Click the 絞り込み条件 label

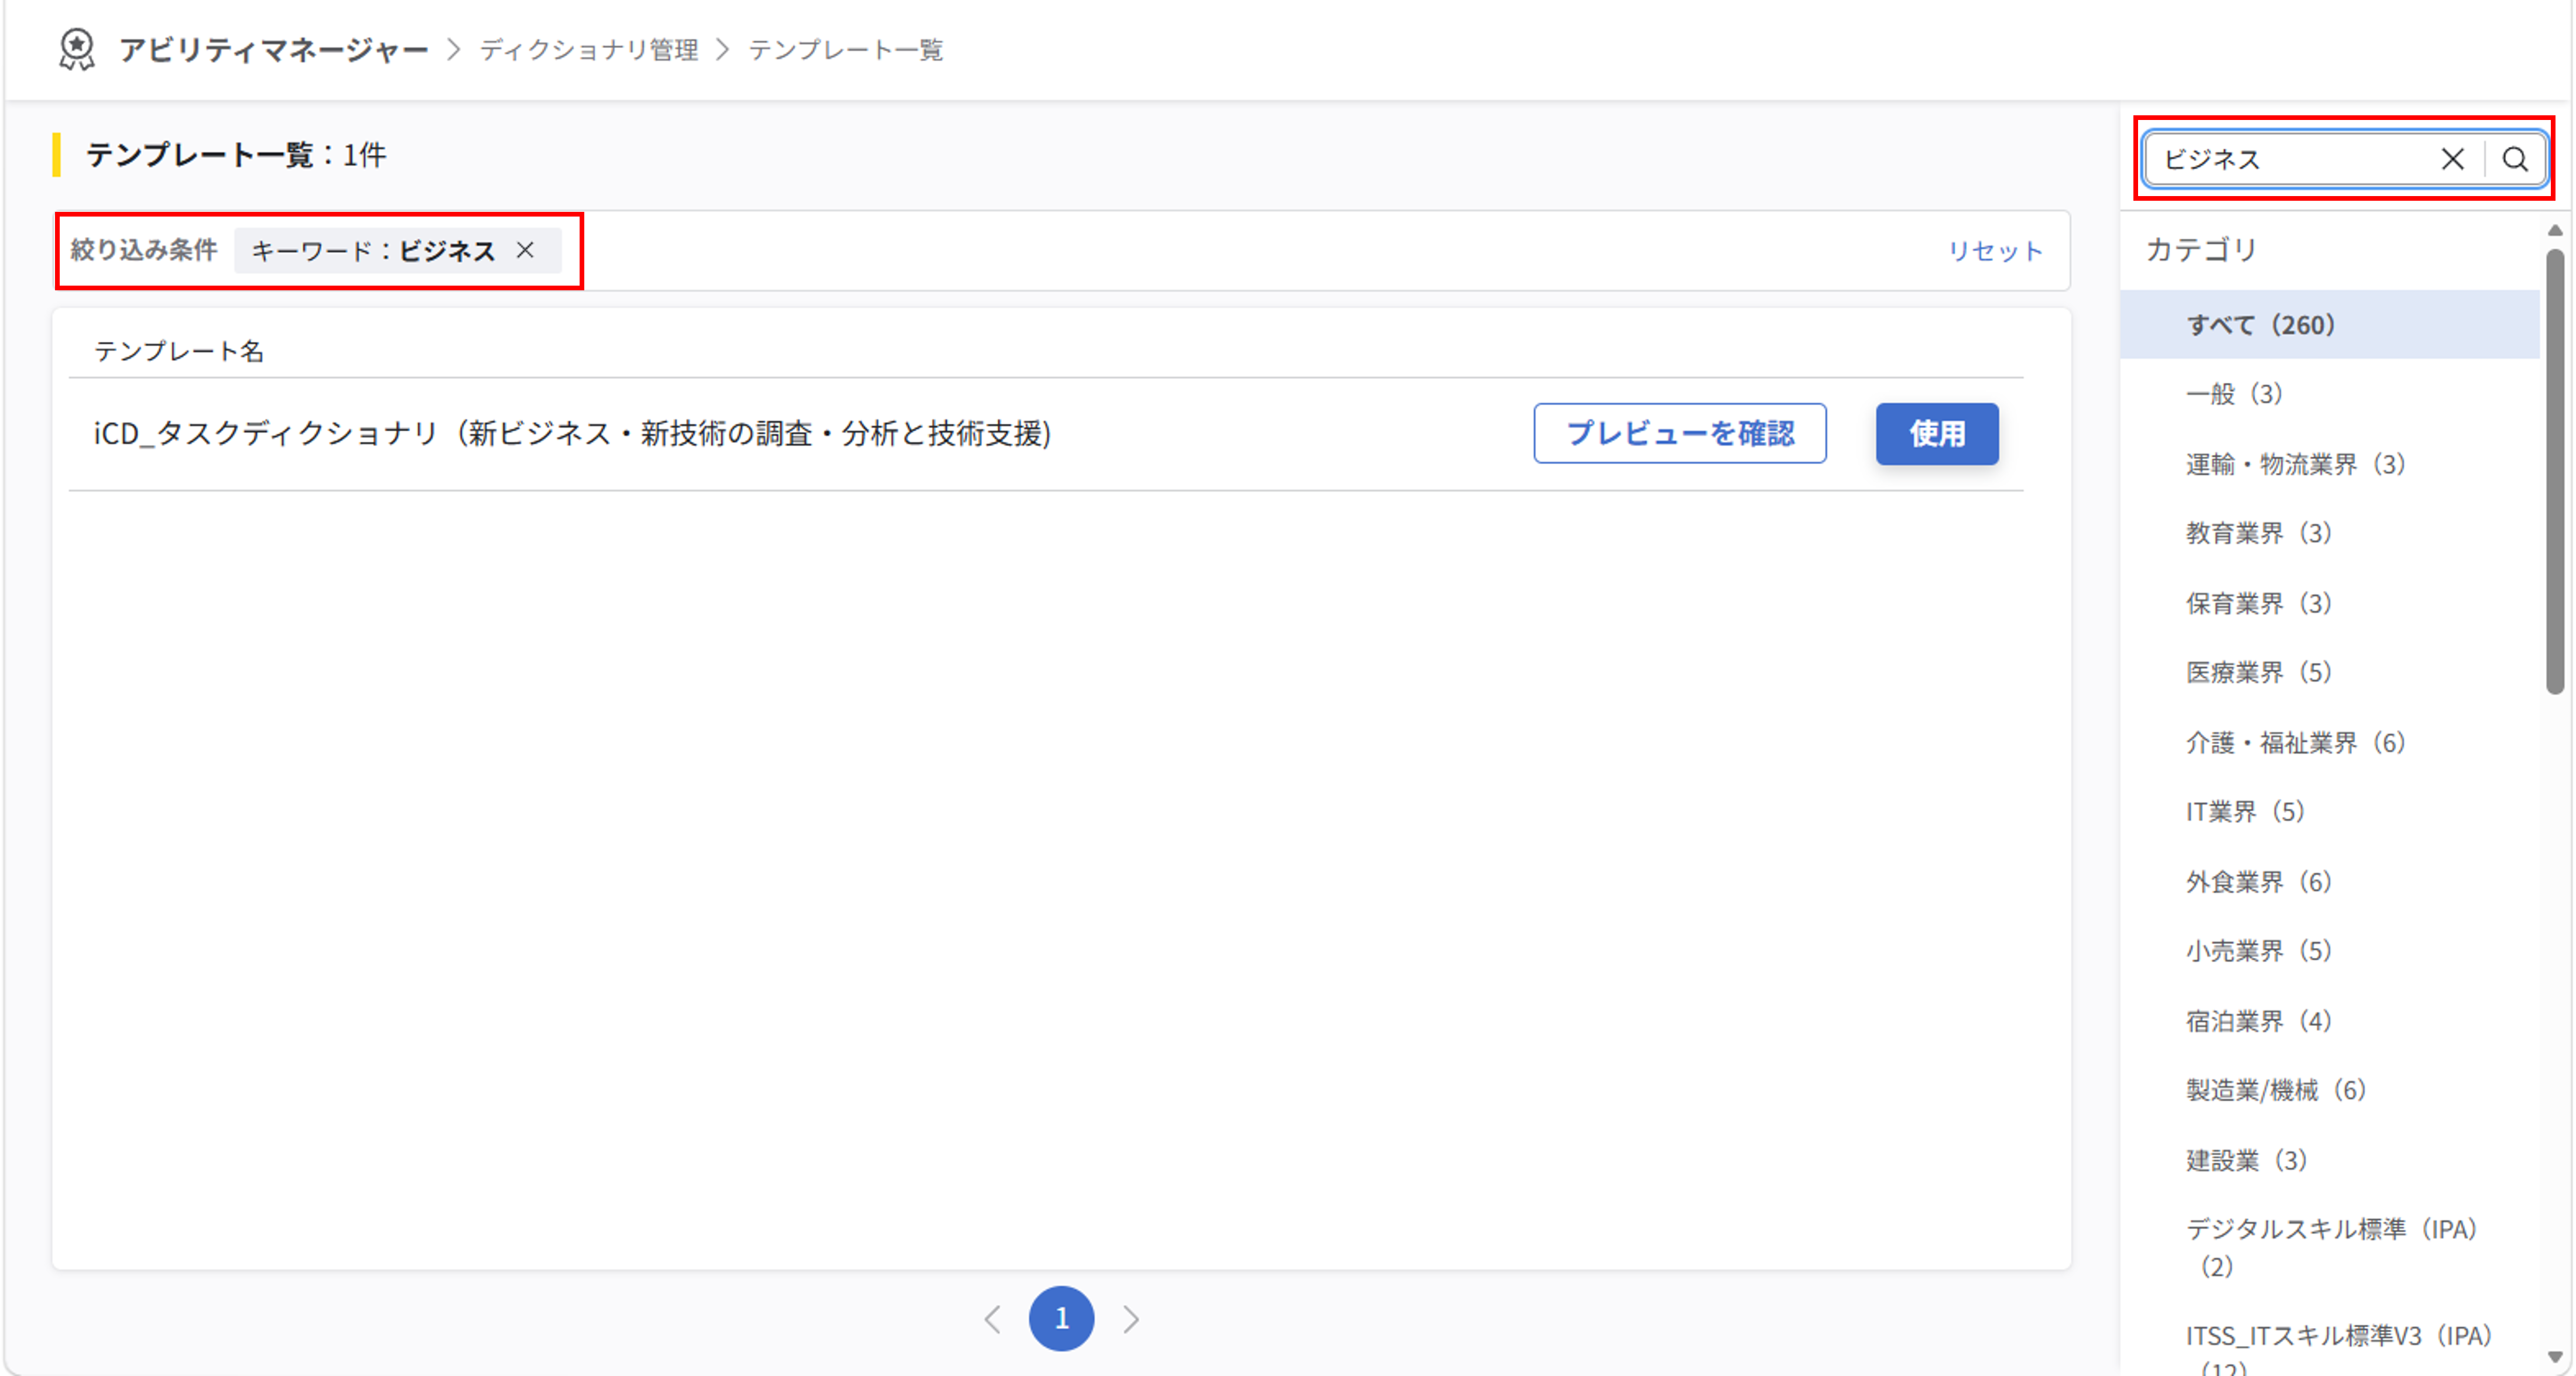(x=144, y=250)
